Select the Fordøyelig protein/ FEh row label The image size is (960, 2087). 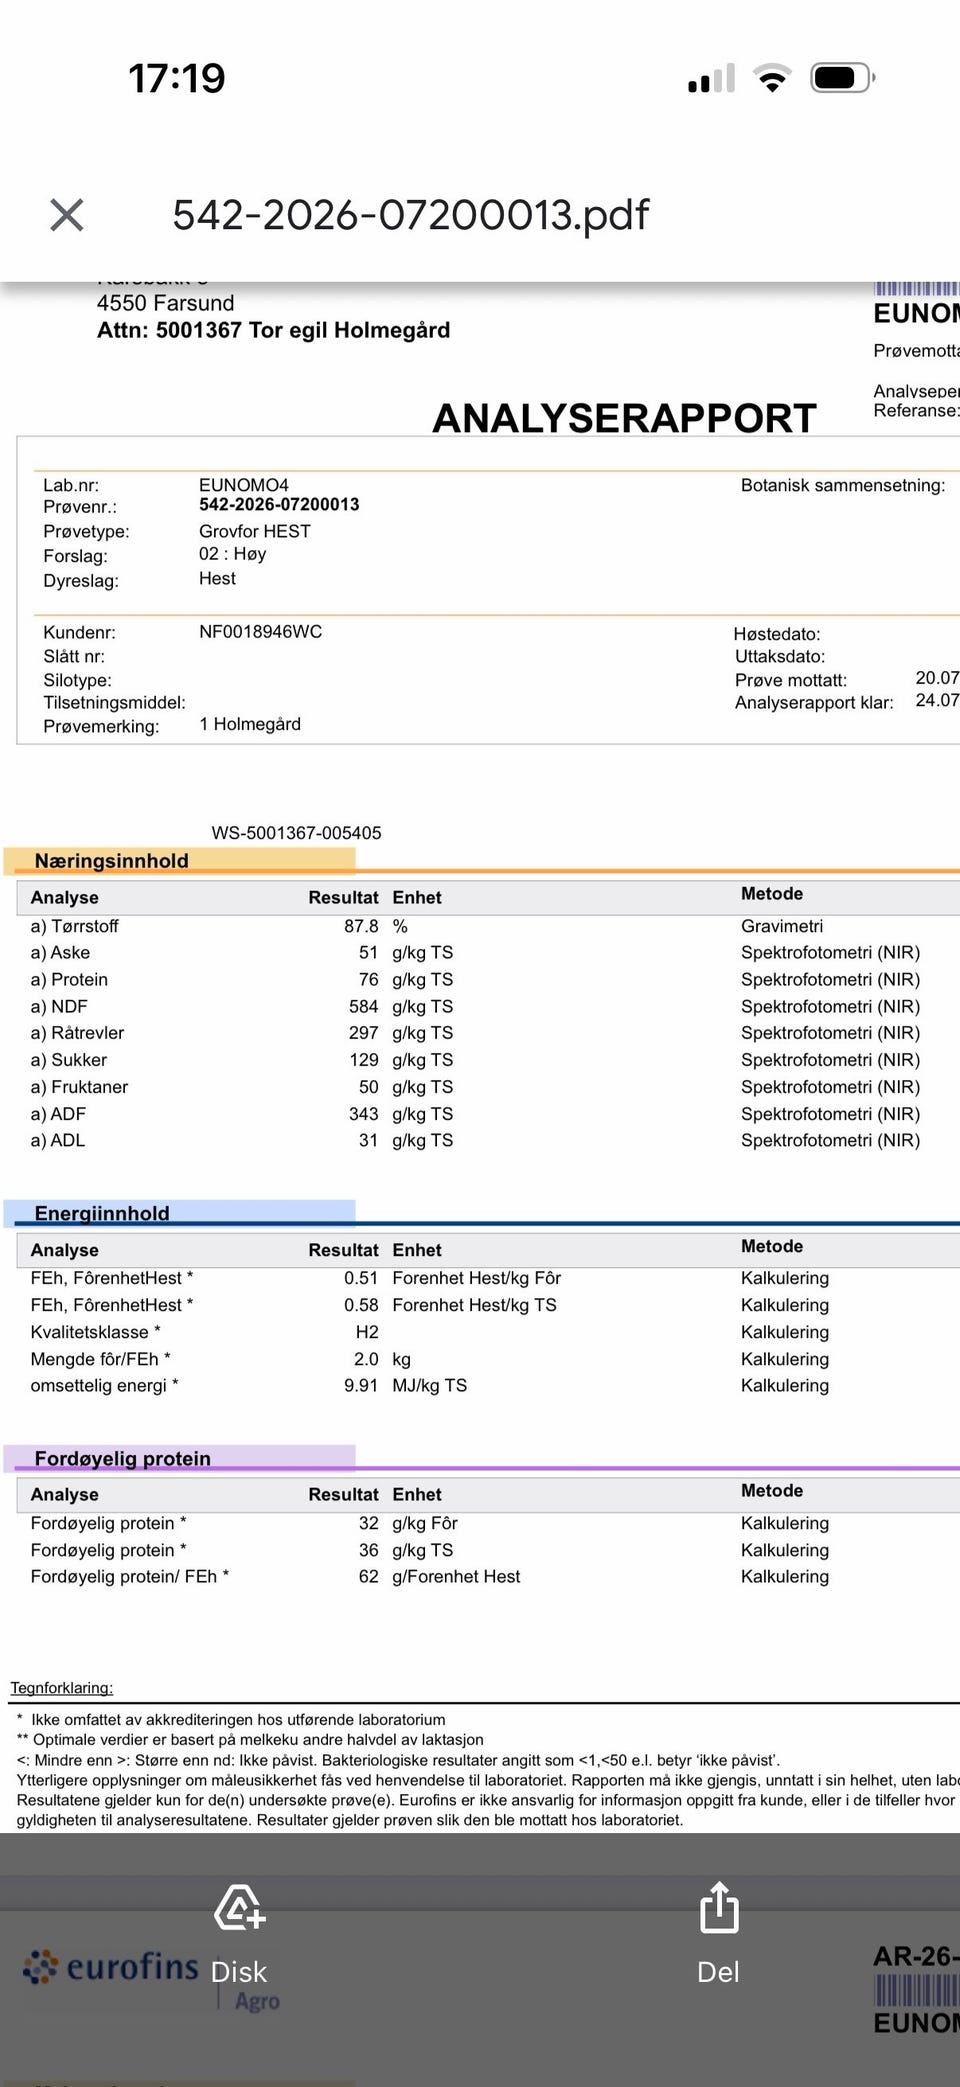(x=130, y=1576)
